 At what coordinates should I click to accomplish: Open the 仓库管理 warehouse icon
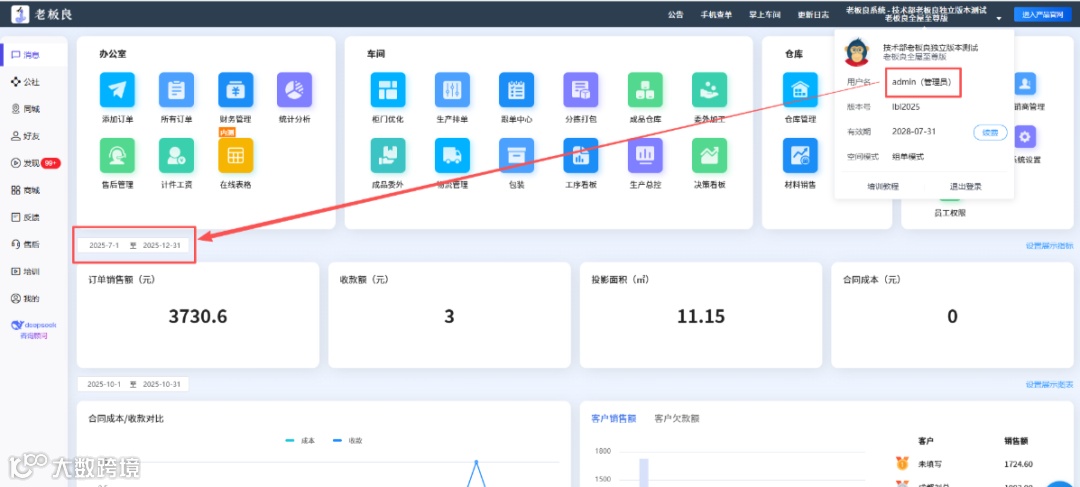coord(800,90)
